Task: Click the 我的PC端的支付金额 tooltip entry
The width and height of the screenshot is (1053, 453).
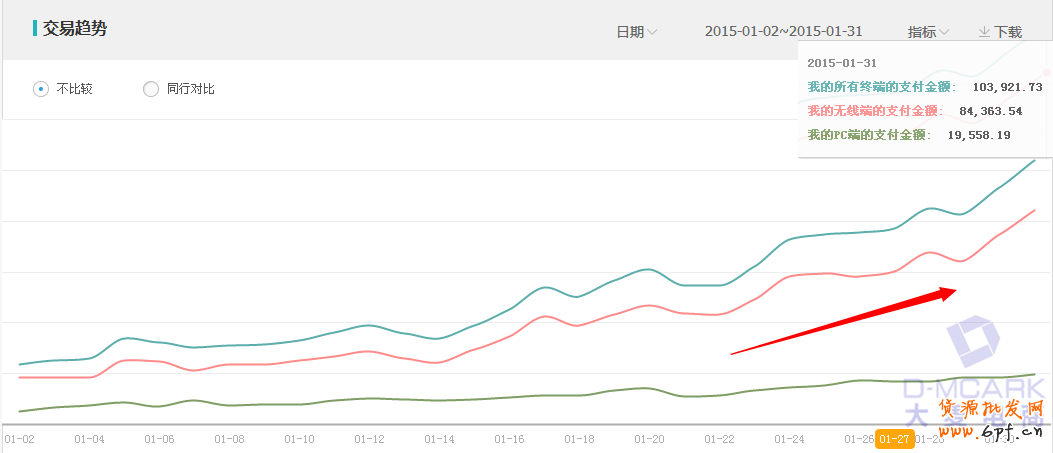Action: [x=868, y=134]
